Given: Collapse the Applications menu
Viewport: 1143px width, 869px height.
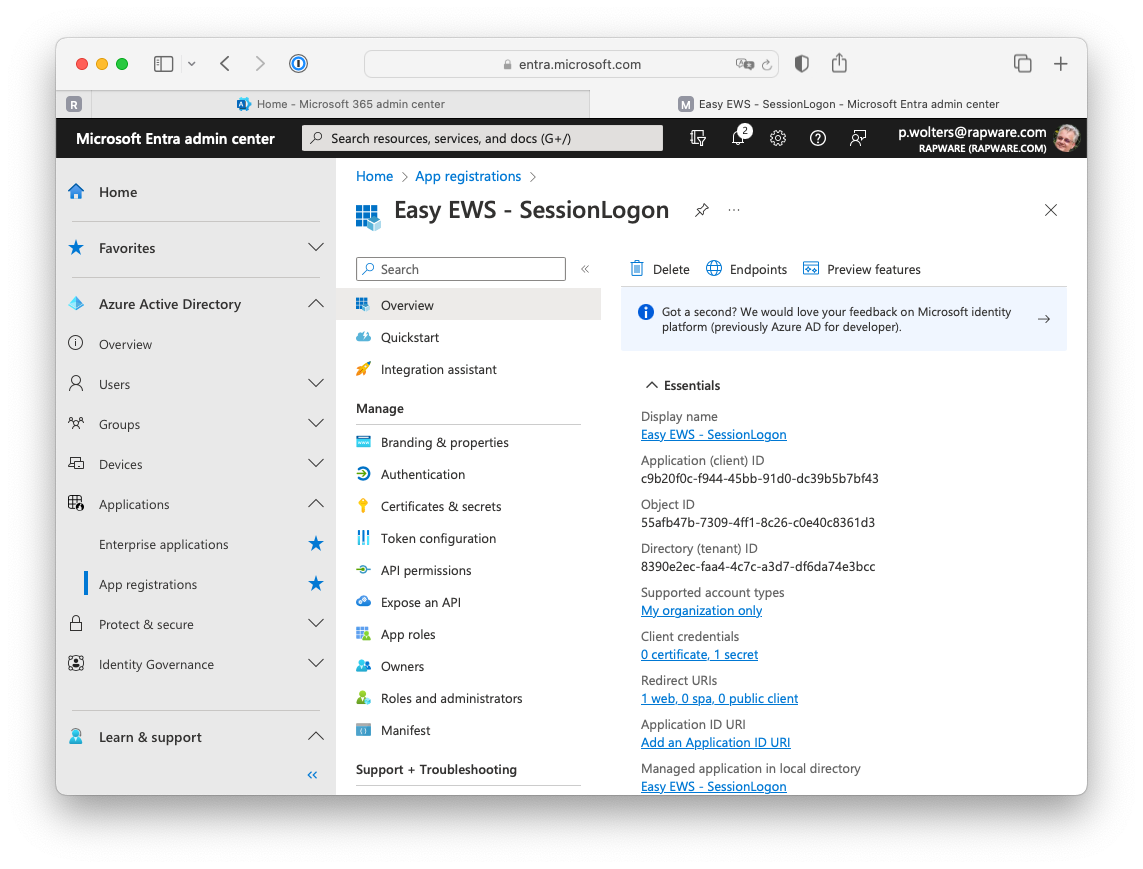Looking at the screenshot, I should tap(316, 504).
